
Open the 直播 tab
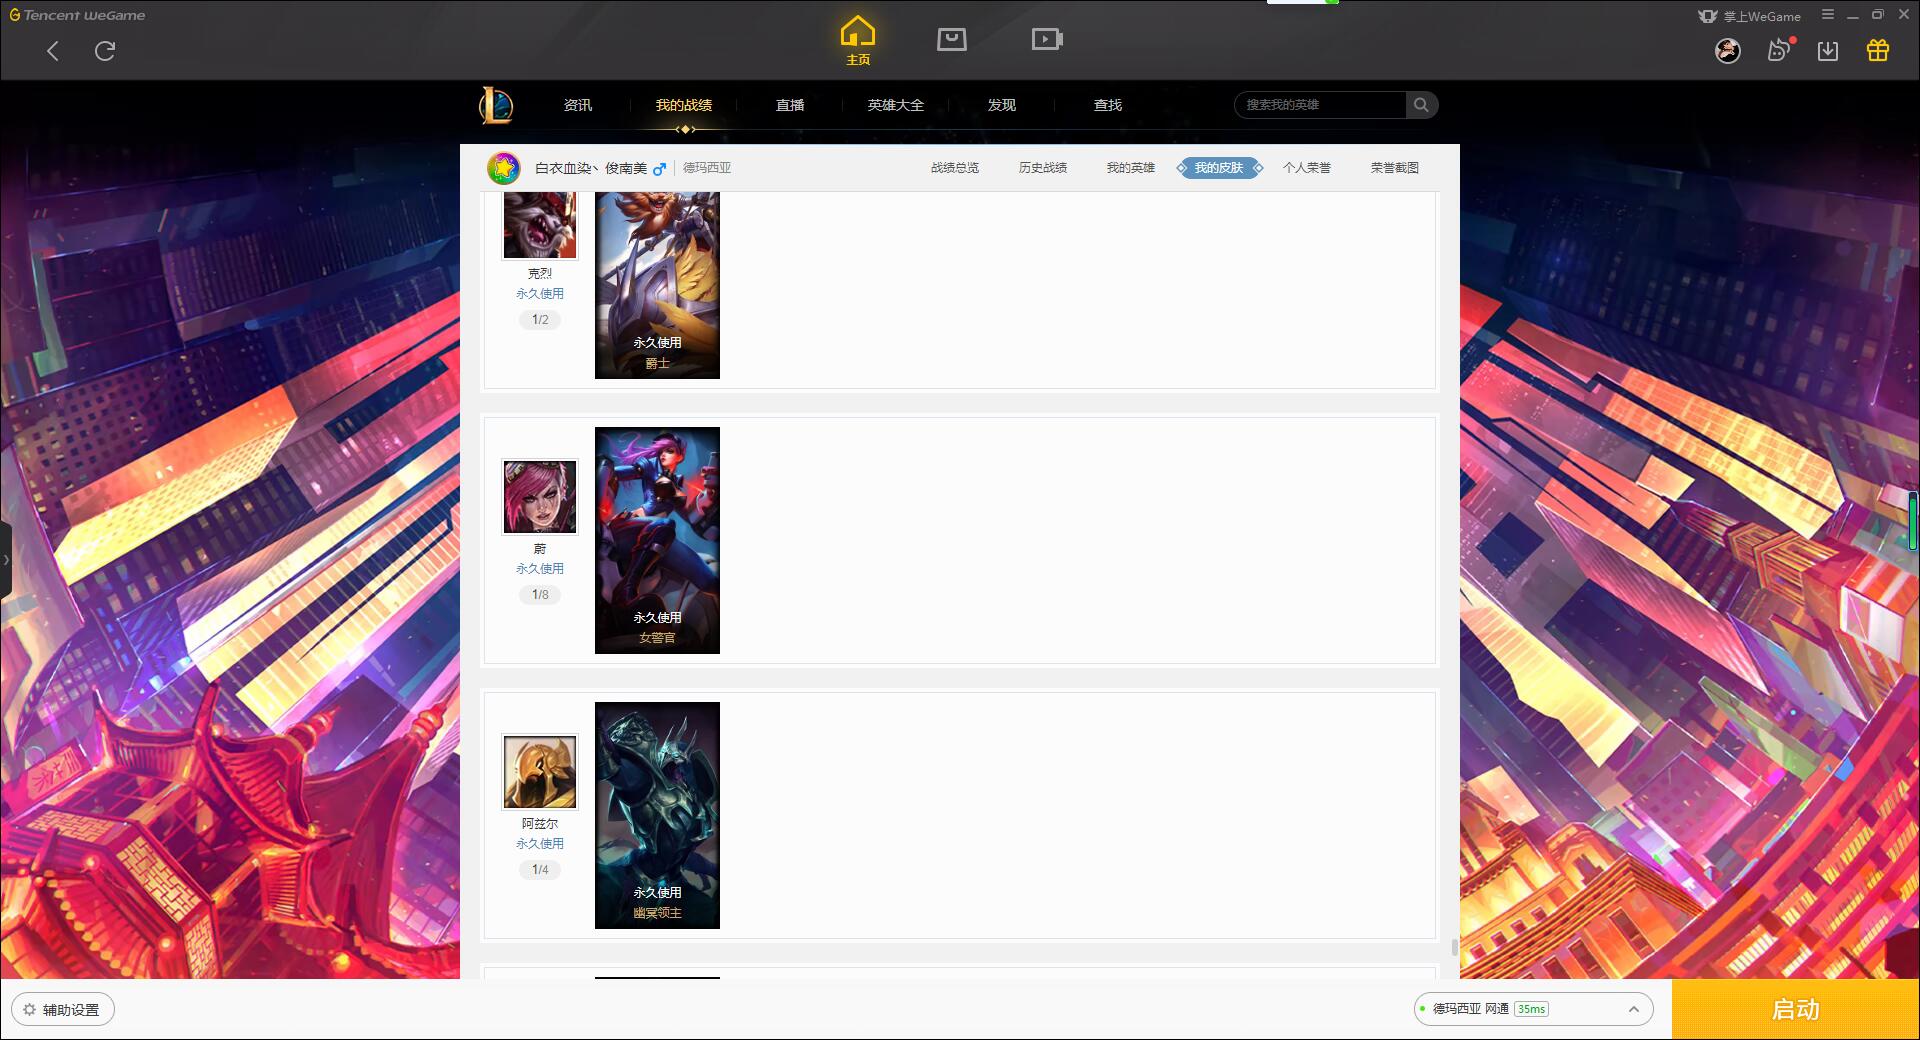790,105
